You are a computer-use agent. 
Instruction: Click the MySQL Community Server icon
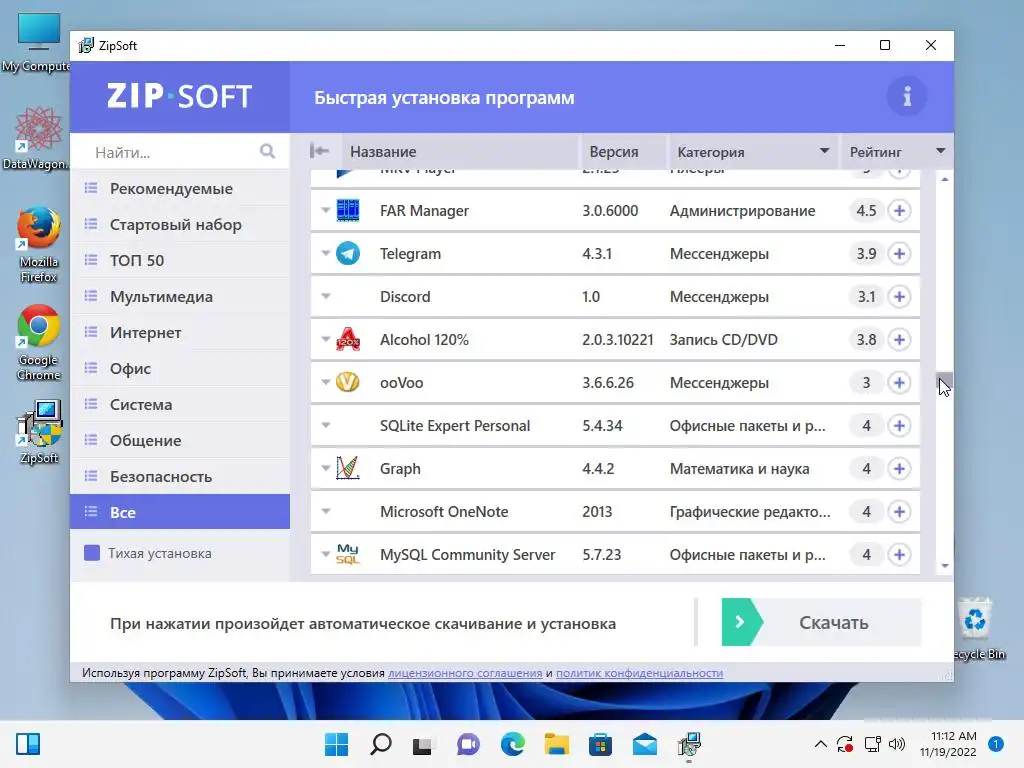click(x=347, y=554)
